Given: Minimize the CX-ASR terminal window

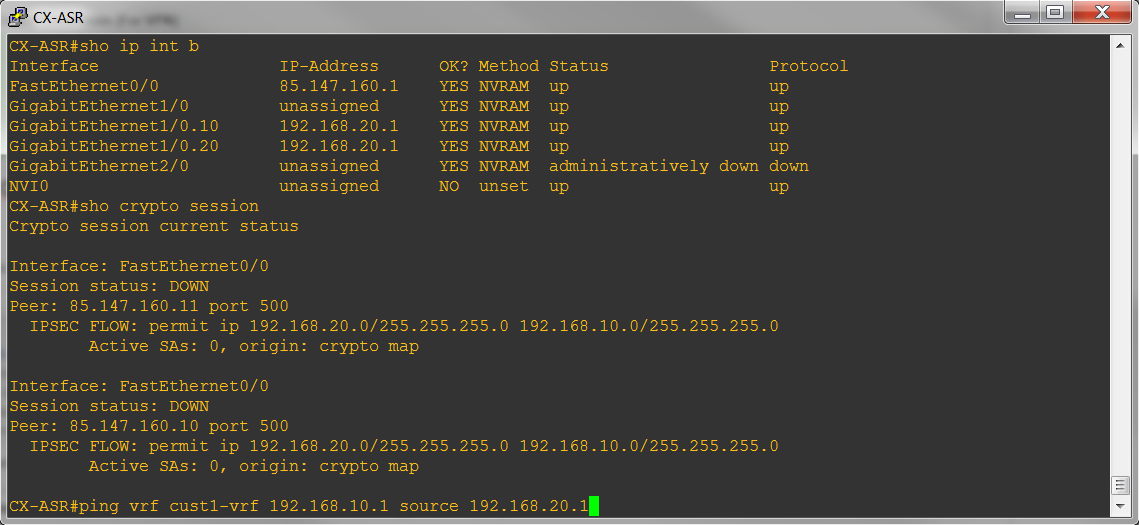Looking at the screenshot, I should pos(1023,13).
